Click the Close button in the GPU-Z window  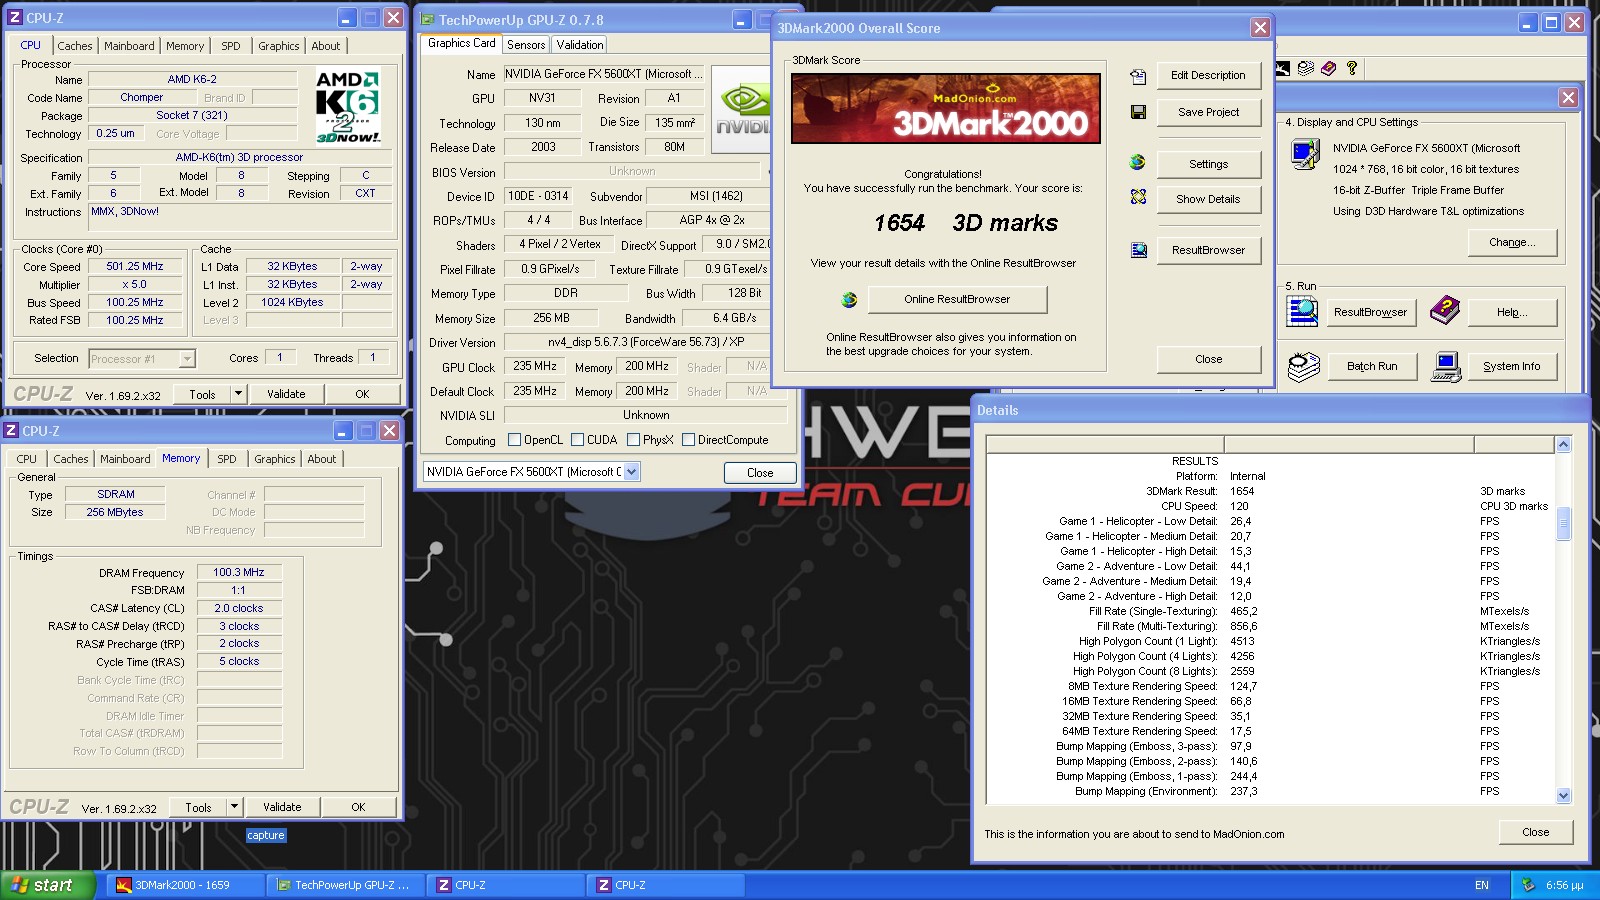click(x=760, y=473)
